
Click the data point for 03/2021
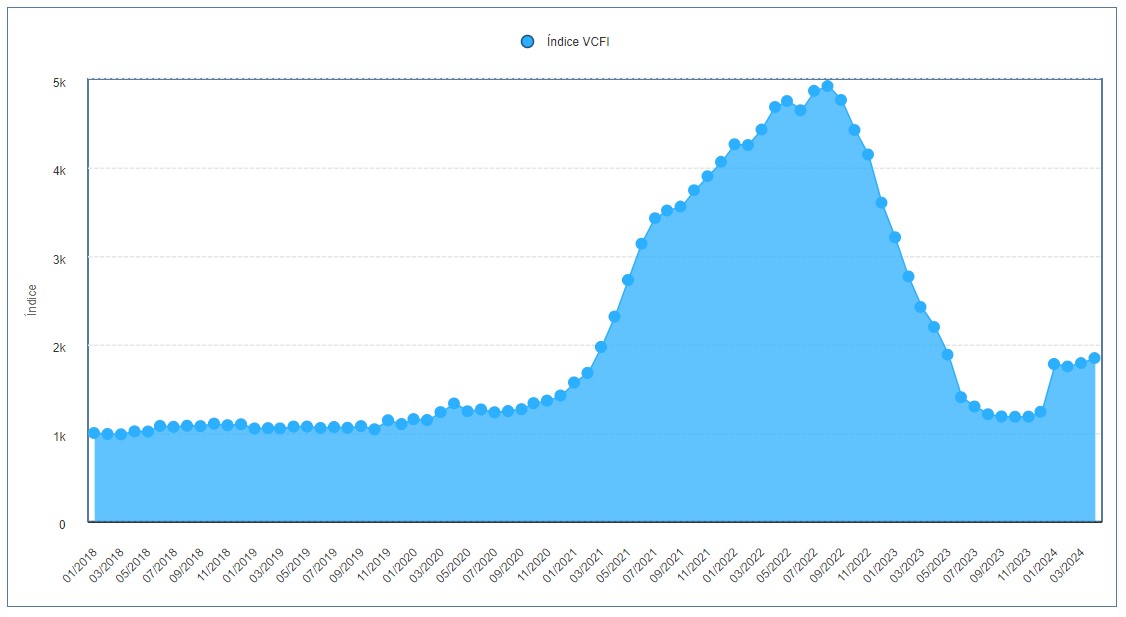coord(601,347)
